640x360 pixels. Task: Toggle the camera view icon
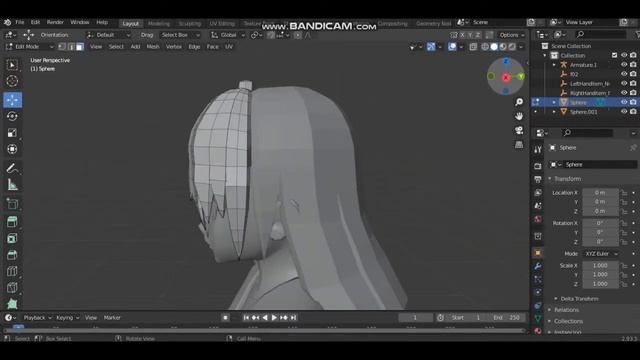coord(519,130)
